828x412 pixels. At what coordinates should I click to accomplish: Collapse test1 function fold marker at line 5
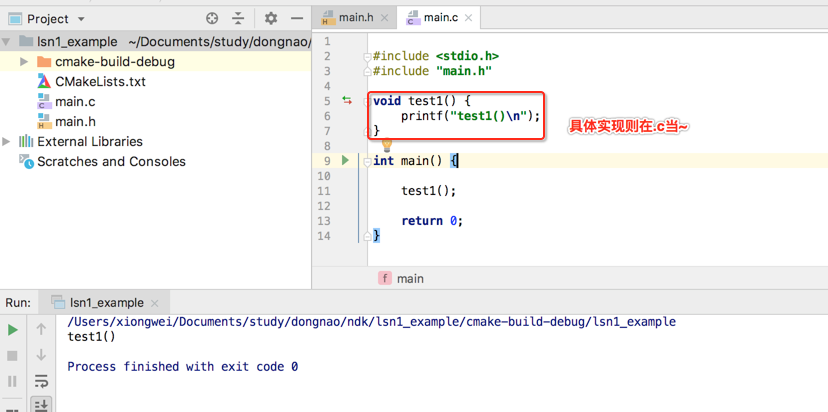tap(368, 101)
